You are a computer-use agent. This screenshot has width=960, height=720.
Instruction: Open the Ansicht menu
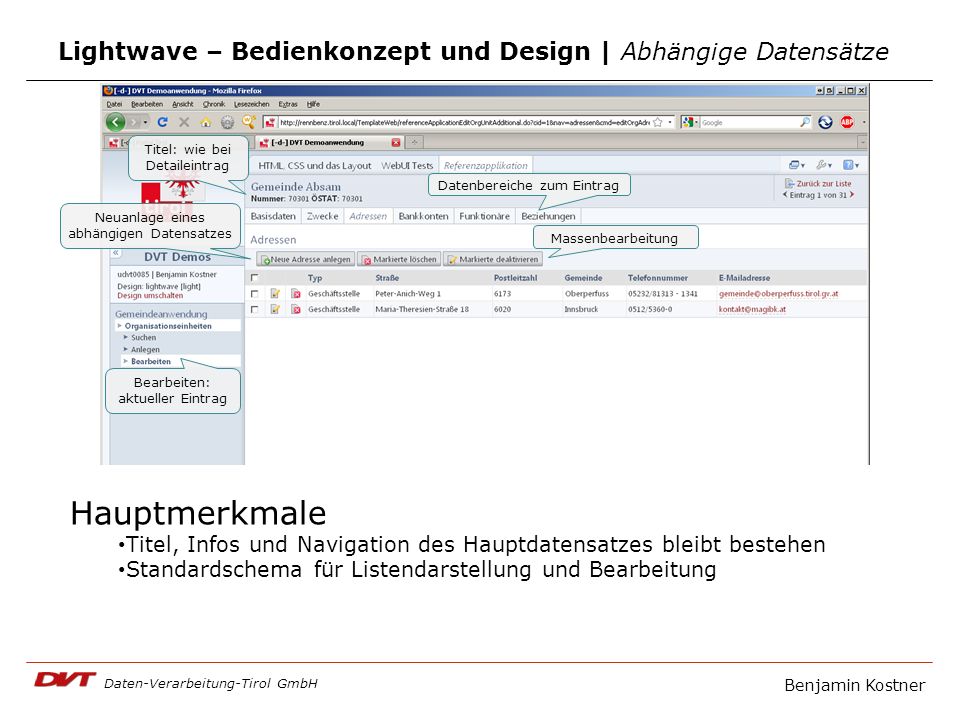[x=182, y=104]
